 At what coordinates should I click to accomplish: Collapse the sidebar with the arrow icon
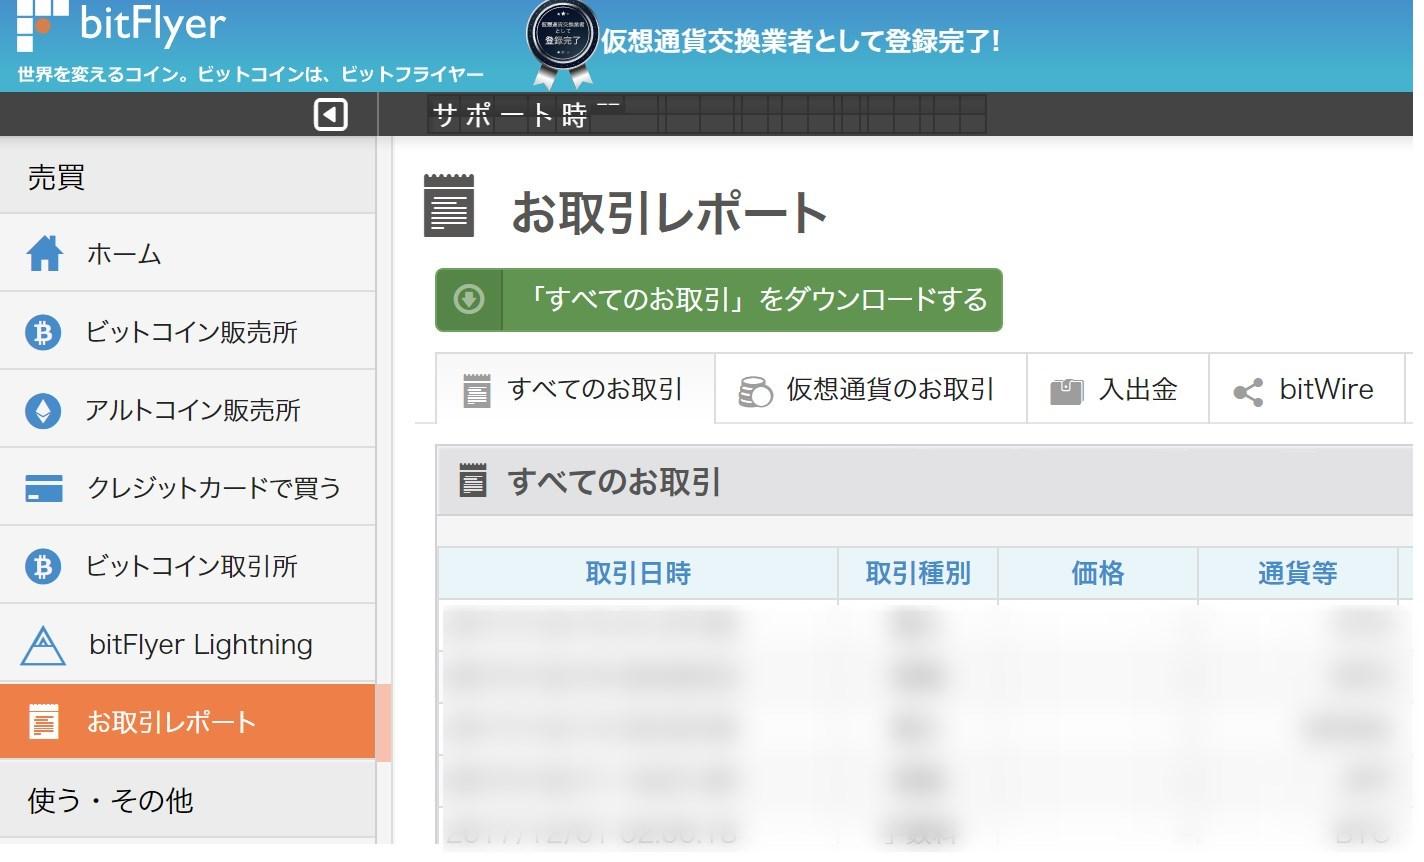330,115
